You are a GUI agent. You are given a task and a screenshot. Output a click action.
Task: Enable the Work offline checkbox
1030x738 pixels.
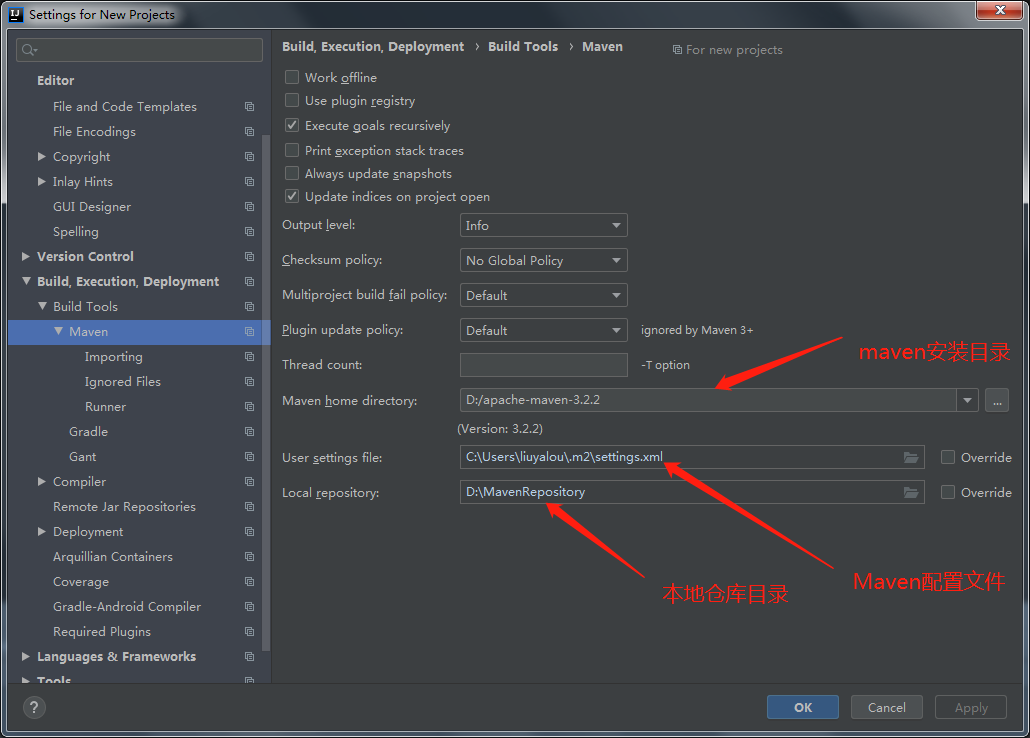click(x=293, y=77)
